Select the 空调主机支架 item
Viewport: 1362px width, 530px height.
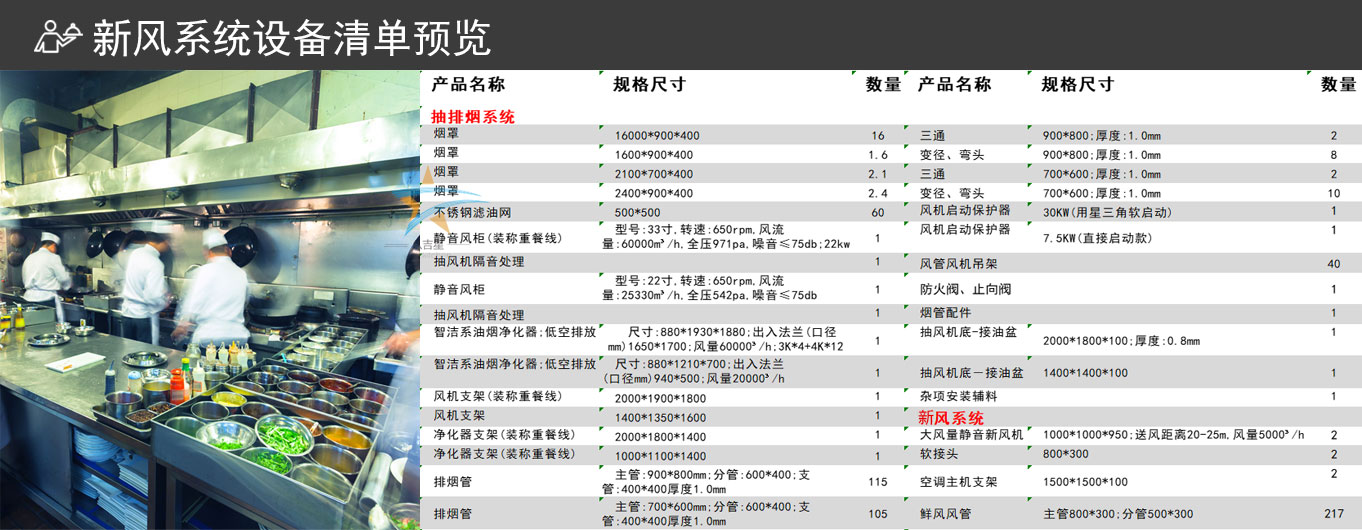point(958,482)
